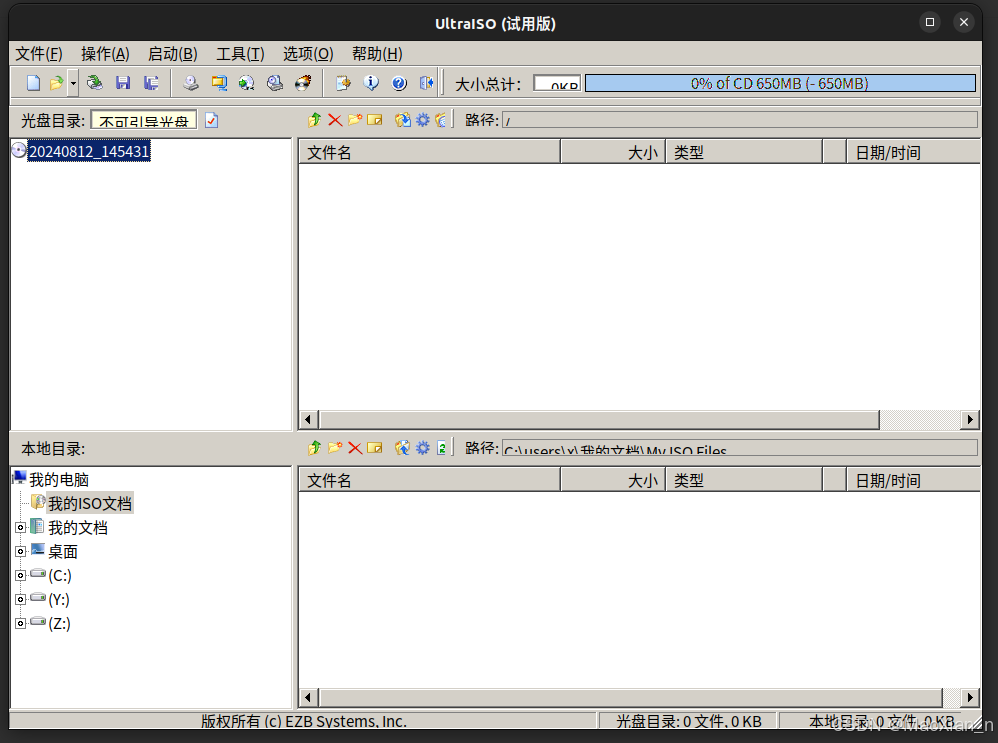
Task: Sort disc pane by 大小 column
Action: [x=613, y=152]
